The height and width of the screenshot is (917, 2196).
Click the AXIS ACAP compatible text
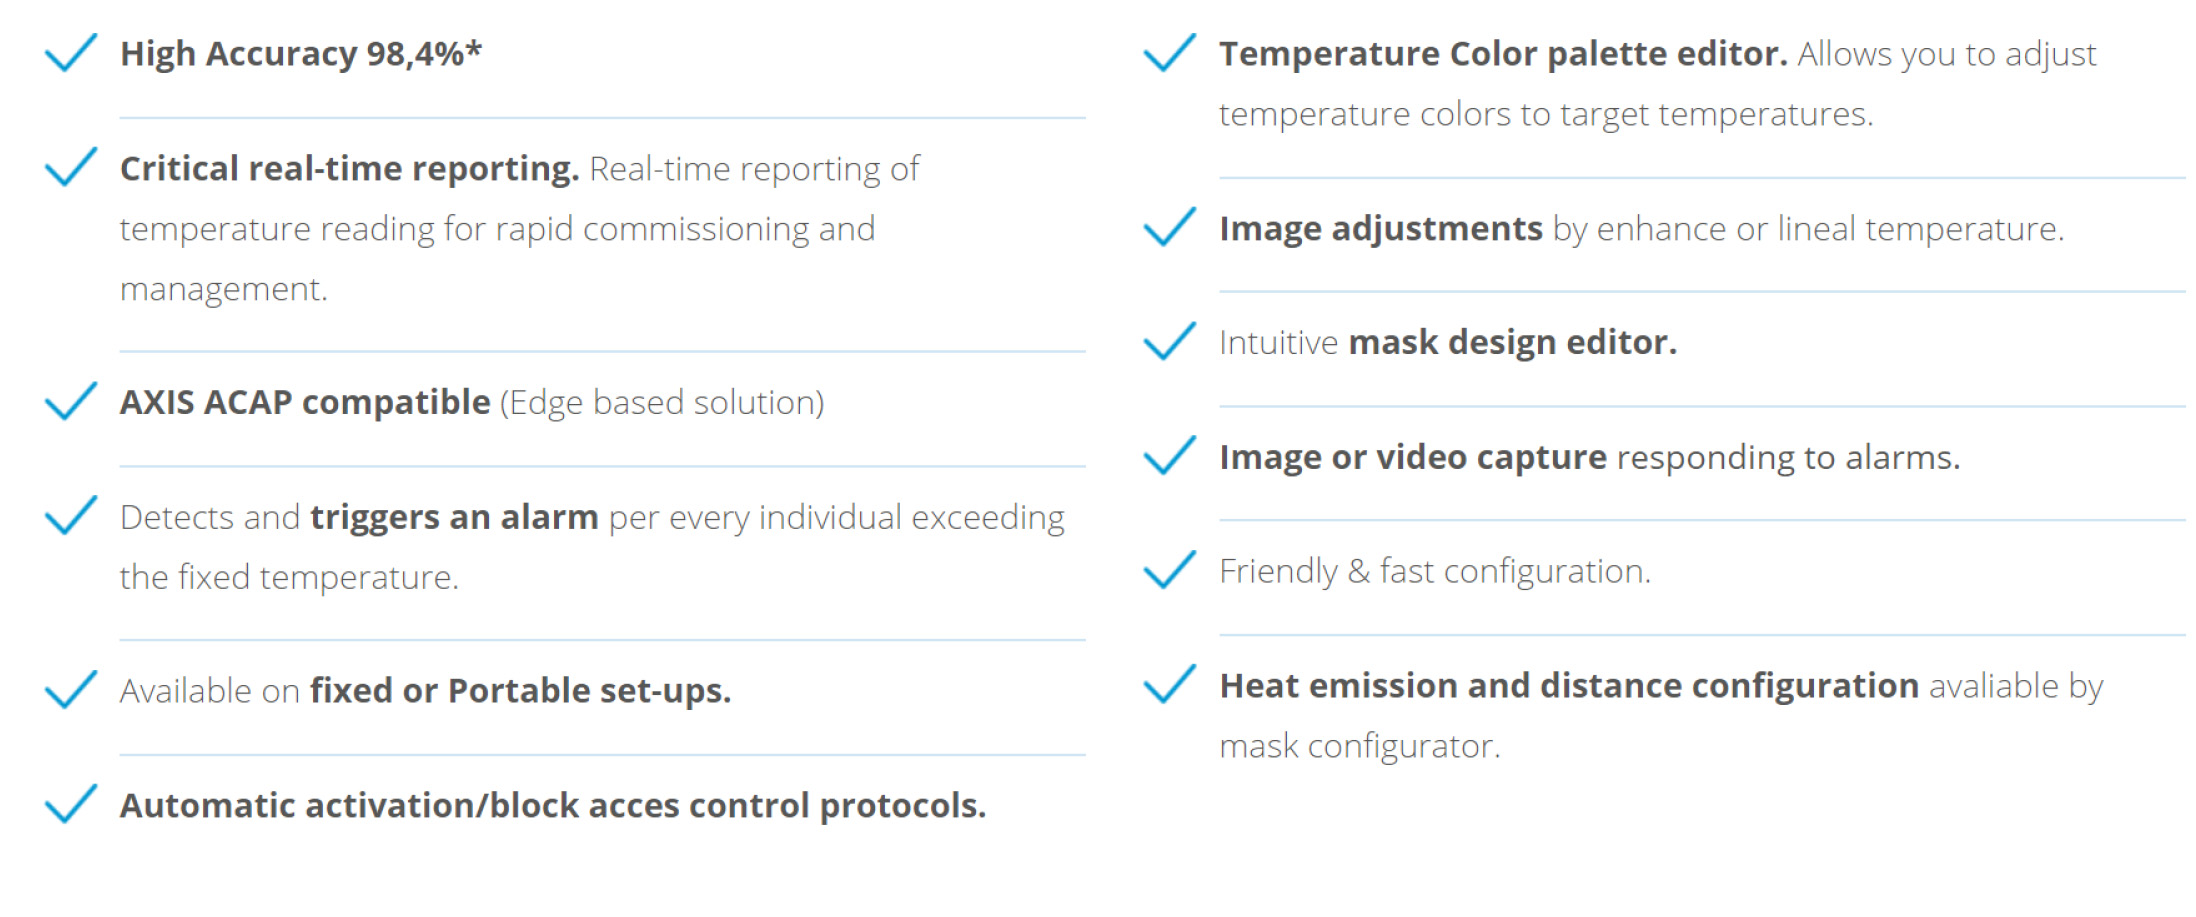(305, 402)
